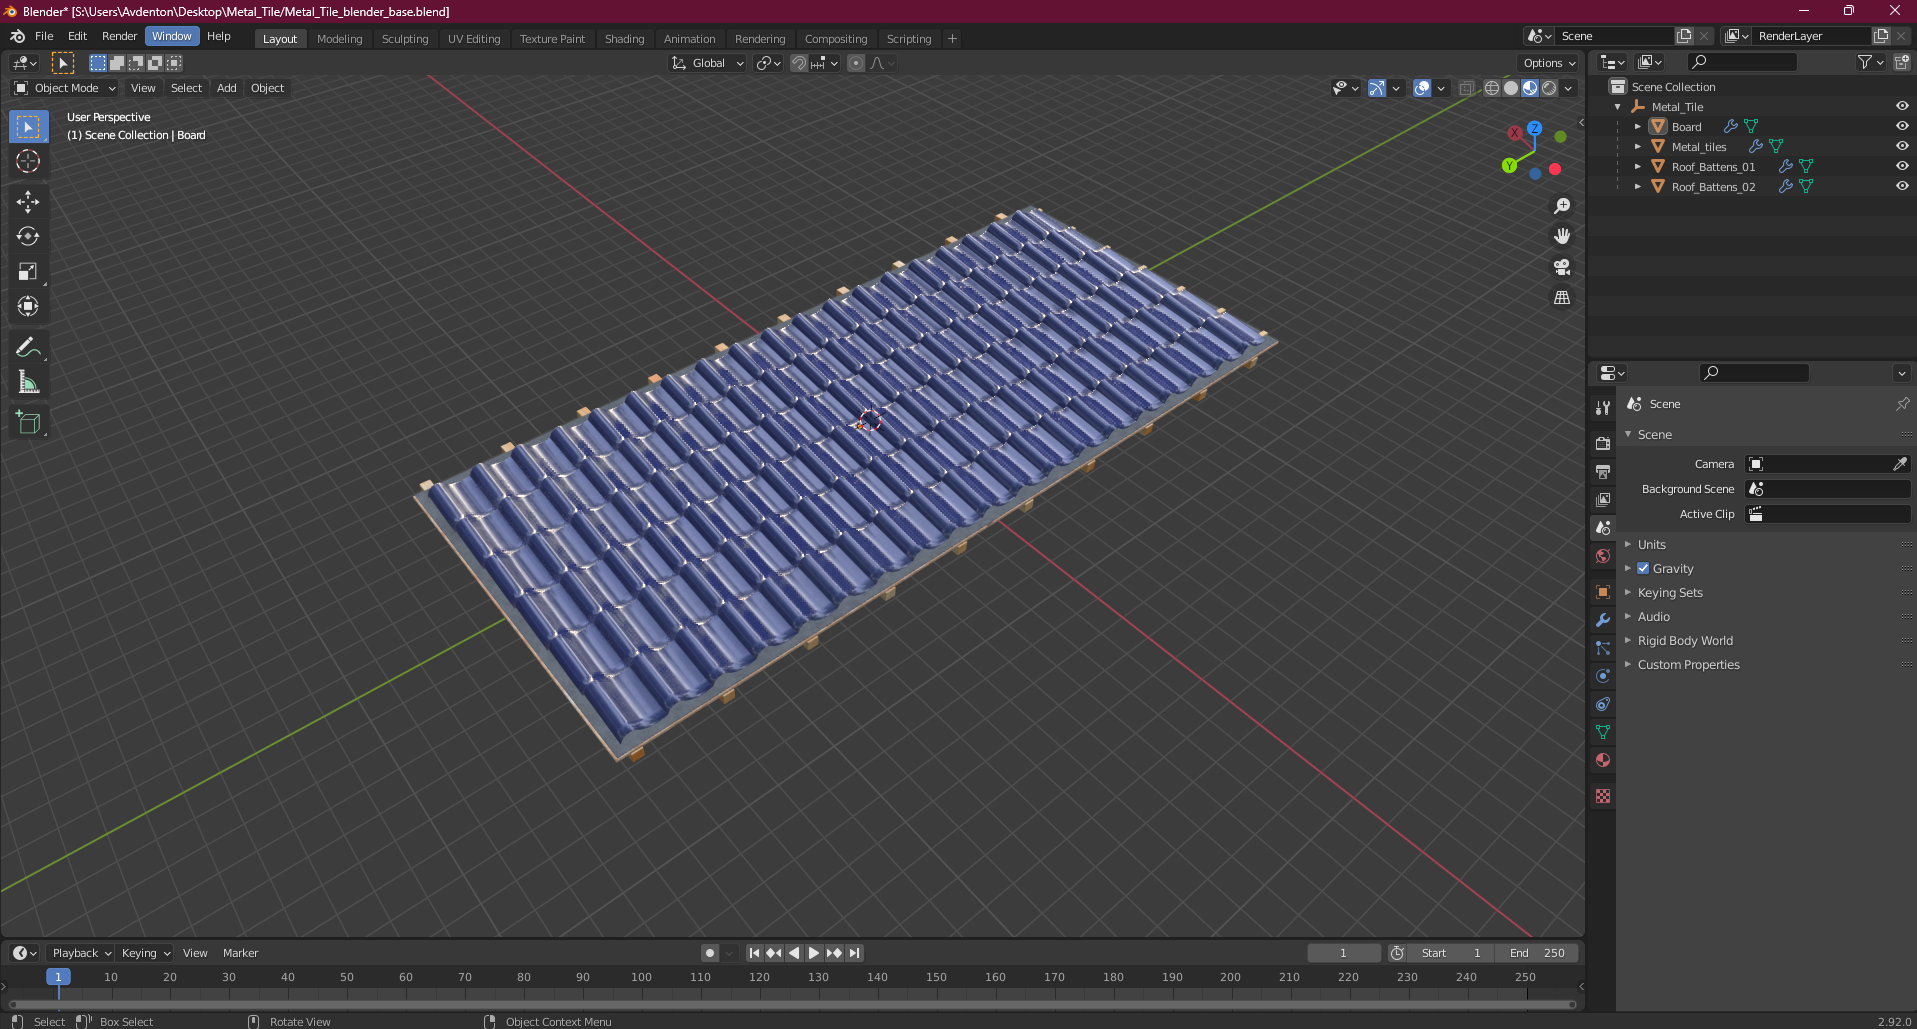Screen dimensions: 1917x1029
Task: Open Object properties tab
Action: pyautogui.click(x=1603, y=592)
